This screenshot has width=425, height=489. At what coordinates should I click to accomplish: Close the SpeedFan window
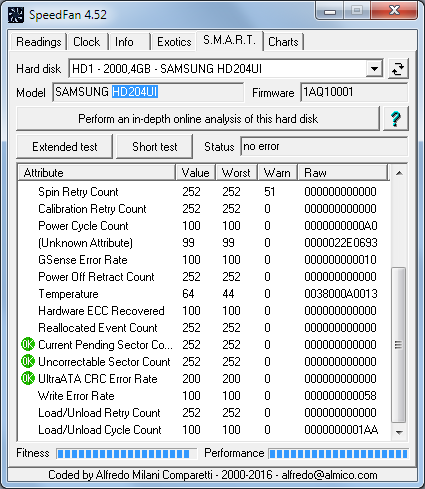394,11
